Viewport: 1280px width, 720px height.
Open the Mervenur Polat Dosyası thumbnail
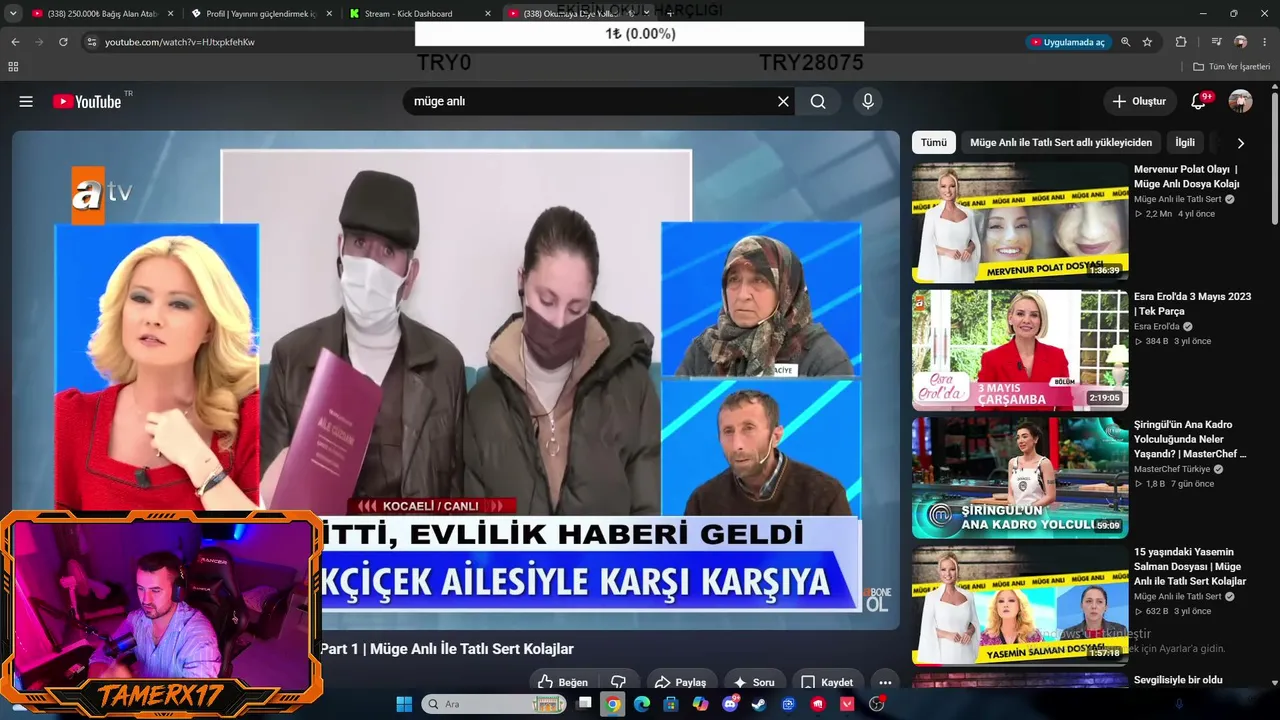pos(1020,222)
